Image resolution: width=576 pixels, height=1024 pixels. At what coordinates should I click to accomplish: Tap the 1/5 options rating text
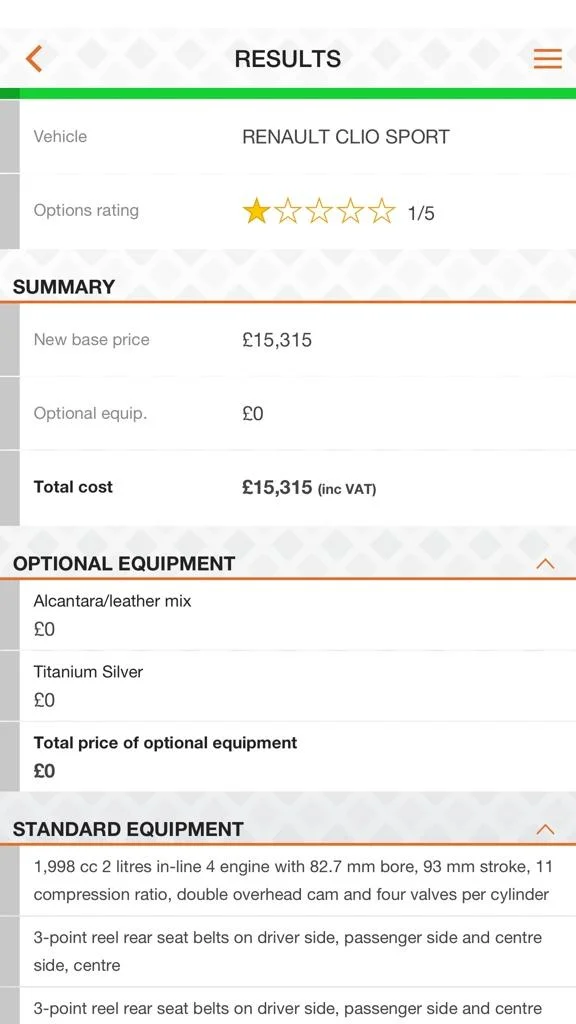421,214
